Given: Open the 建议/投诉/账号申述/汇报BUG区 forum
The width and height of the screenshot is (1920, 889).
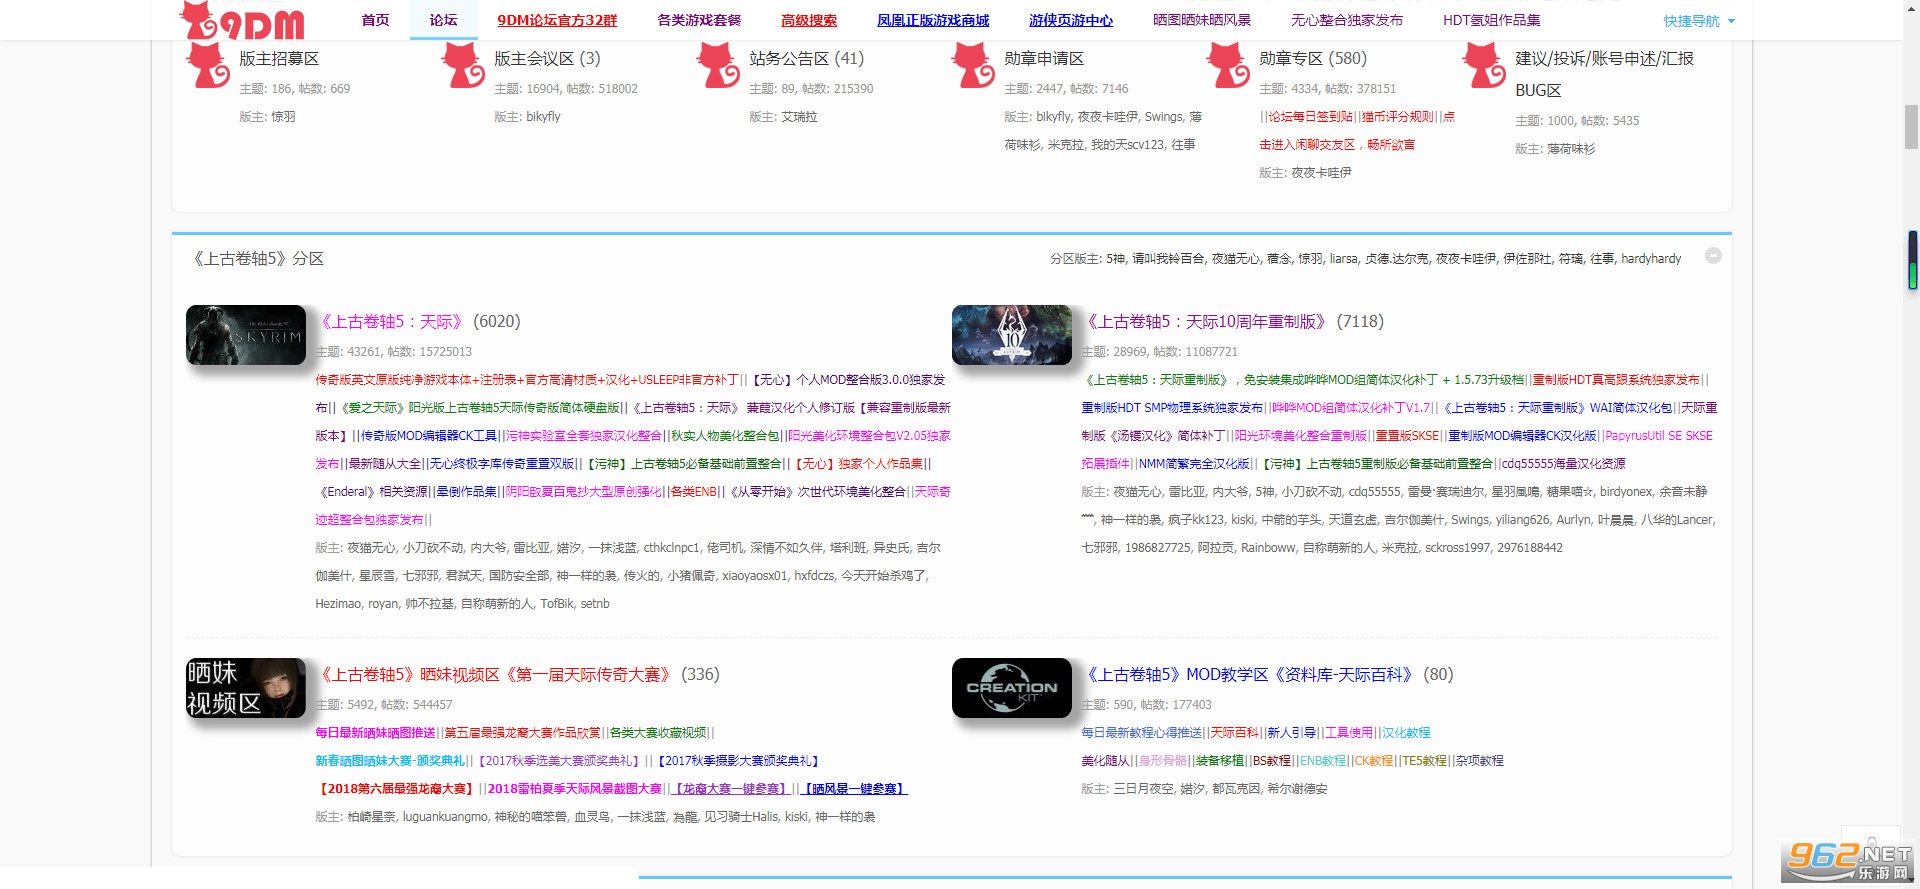Looking at the screenshot, I should [1604, 74].
